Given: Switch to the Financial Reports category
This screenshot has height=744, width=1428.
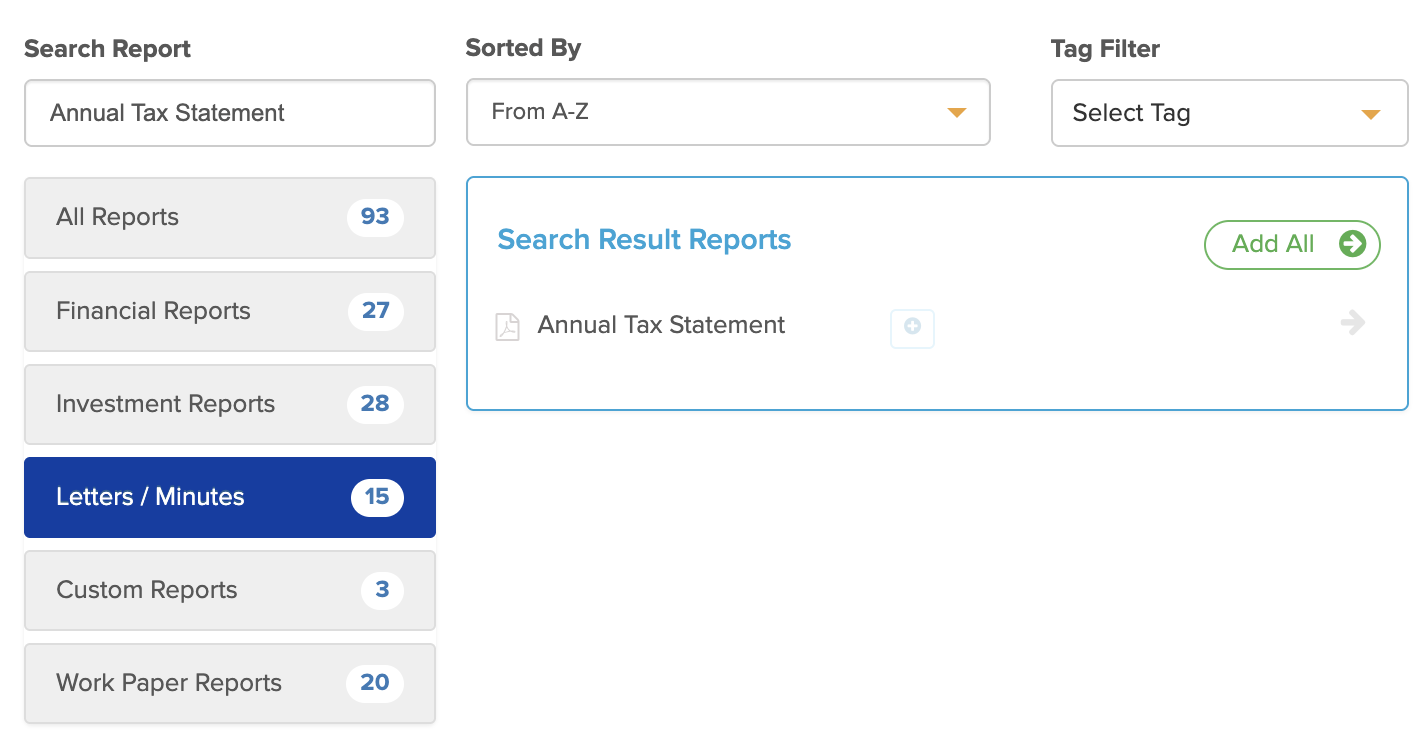Looking at the screenshot, I should click(x=230, y=311).
